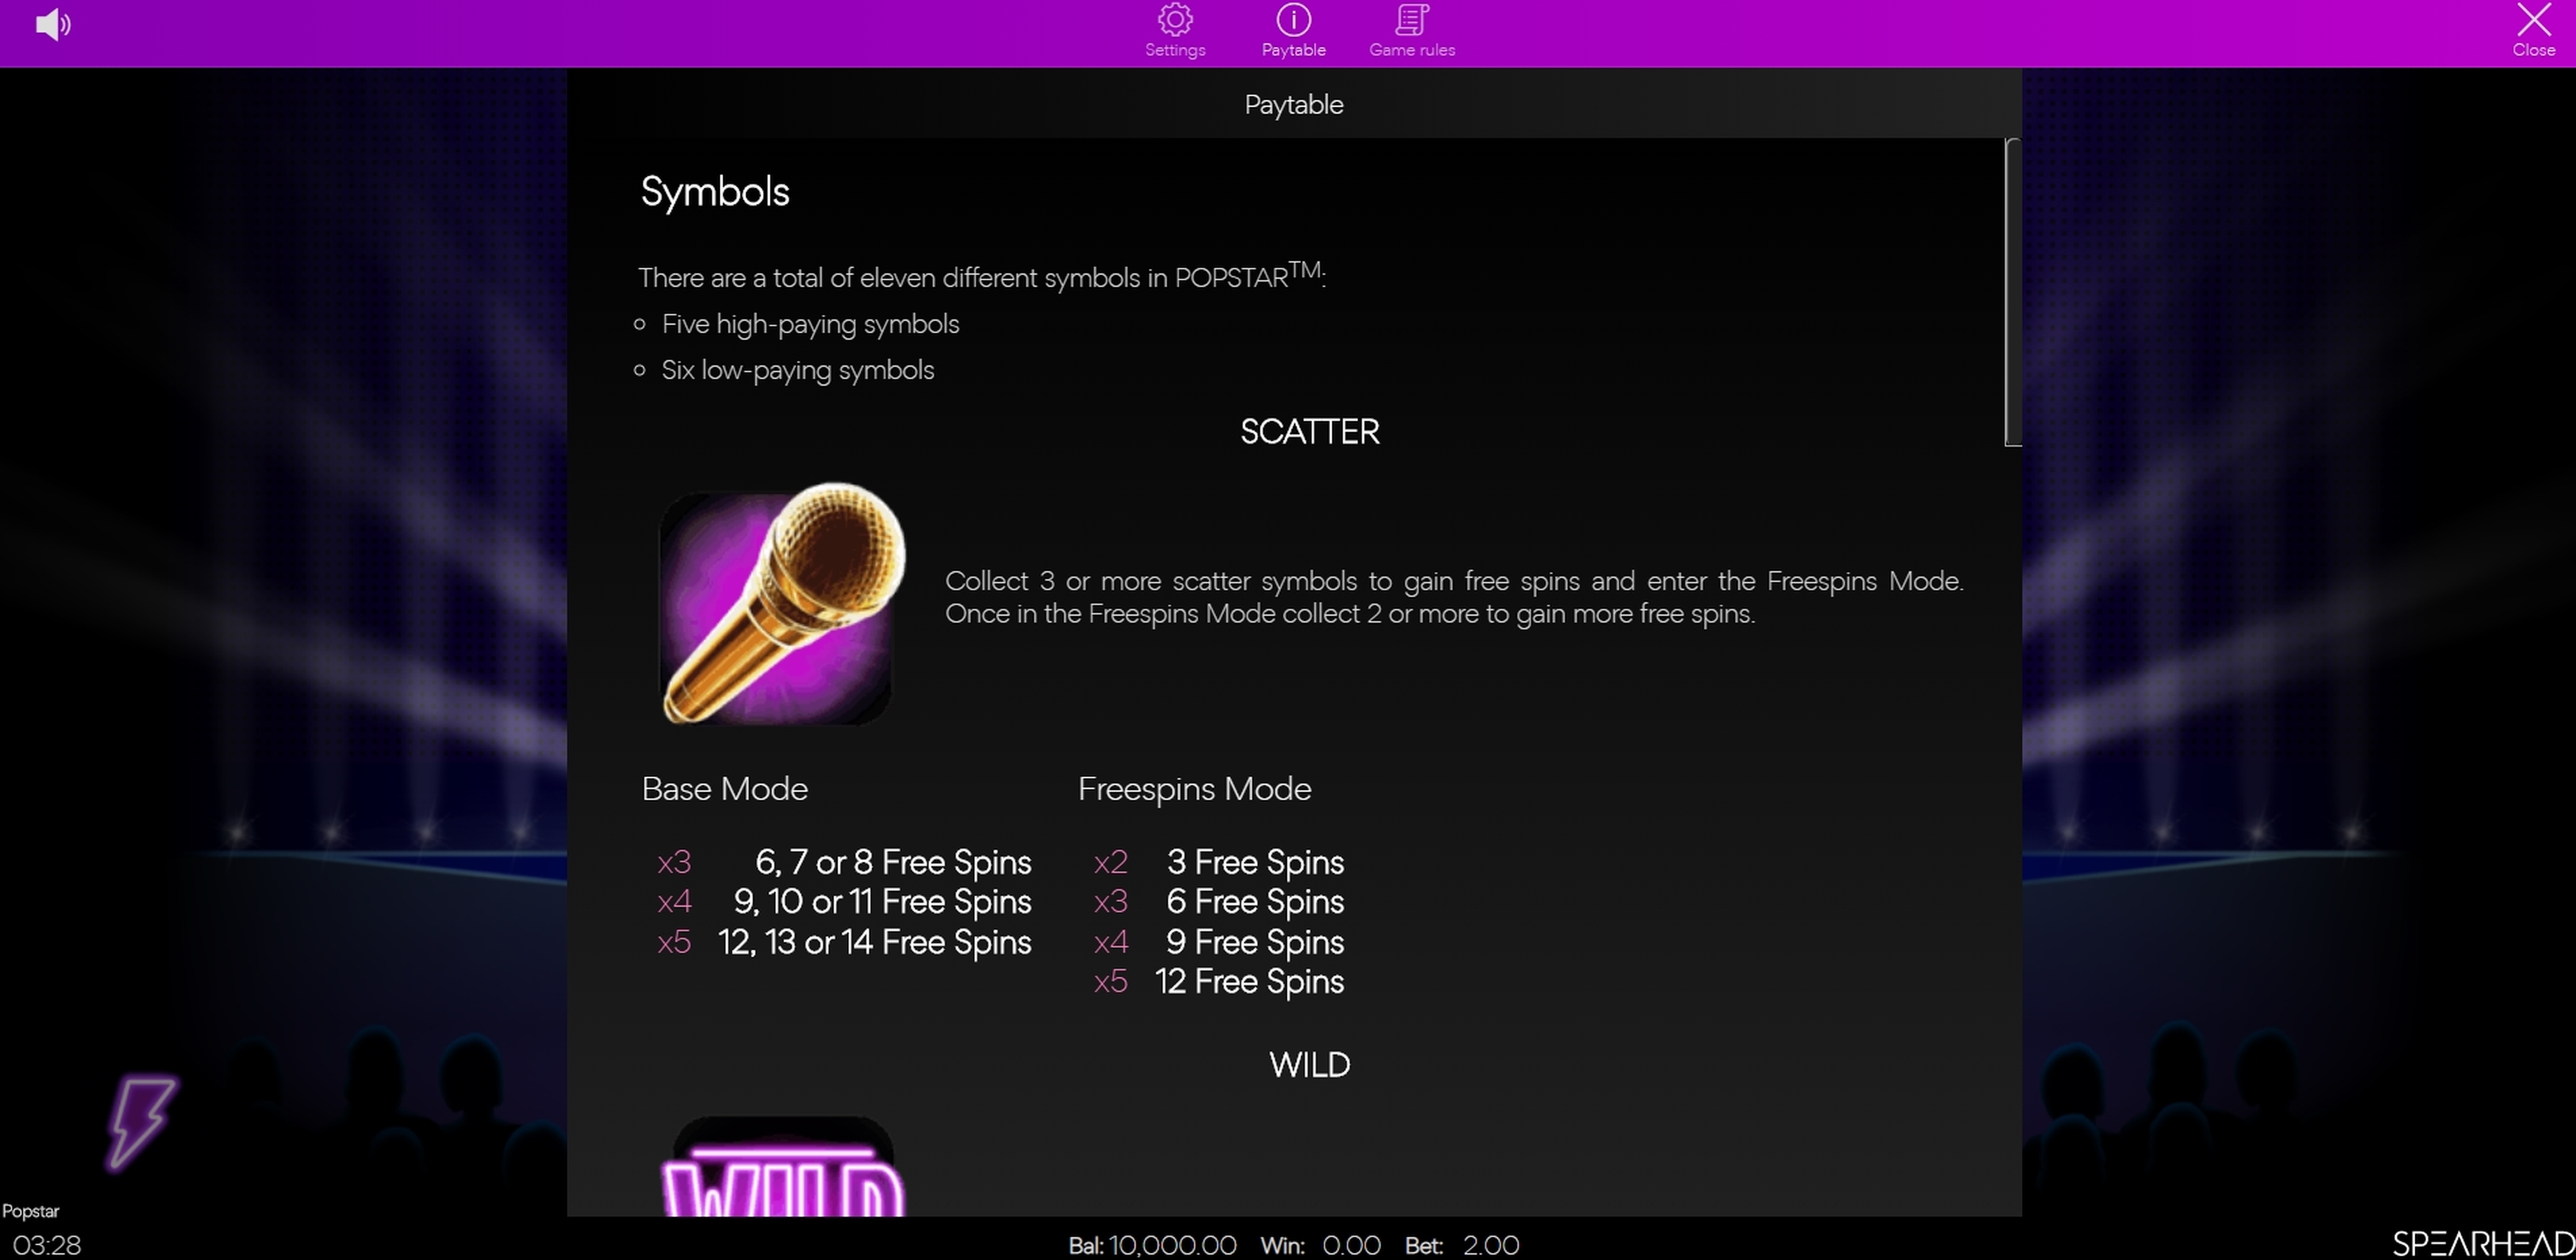Screen dimensions: 2576x1260
Task: Close the paytable overlay
Action: [2534, 31]
